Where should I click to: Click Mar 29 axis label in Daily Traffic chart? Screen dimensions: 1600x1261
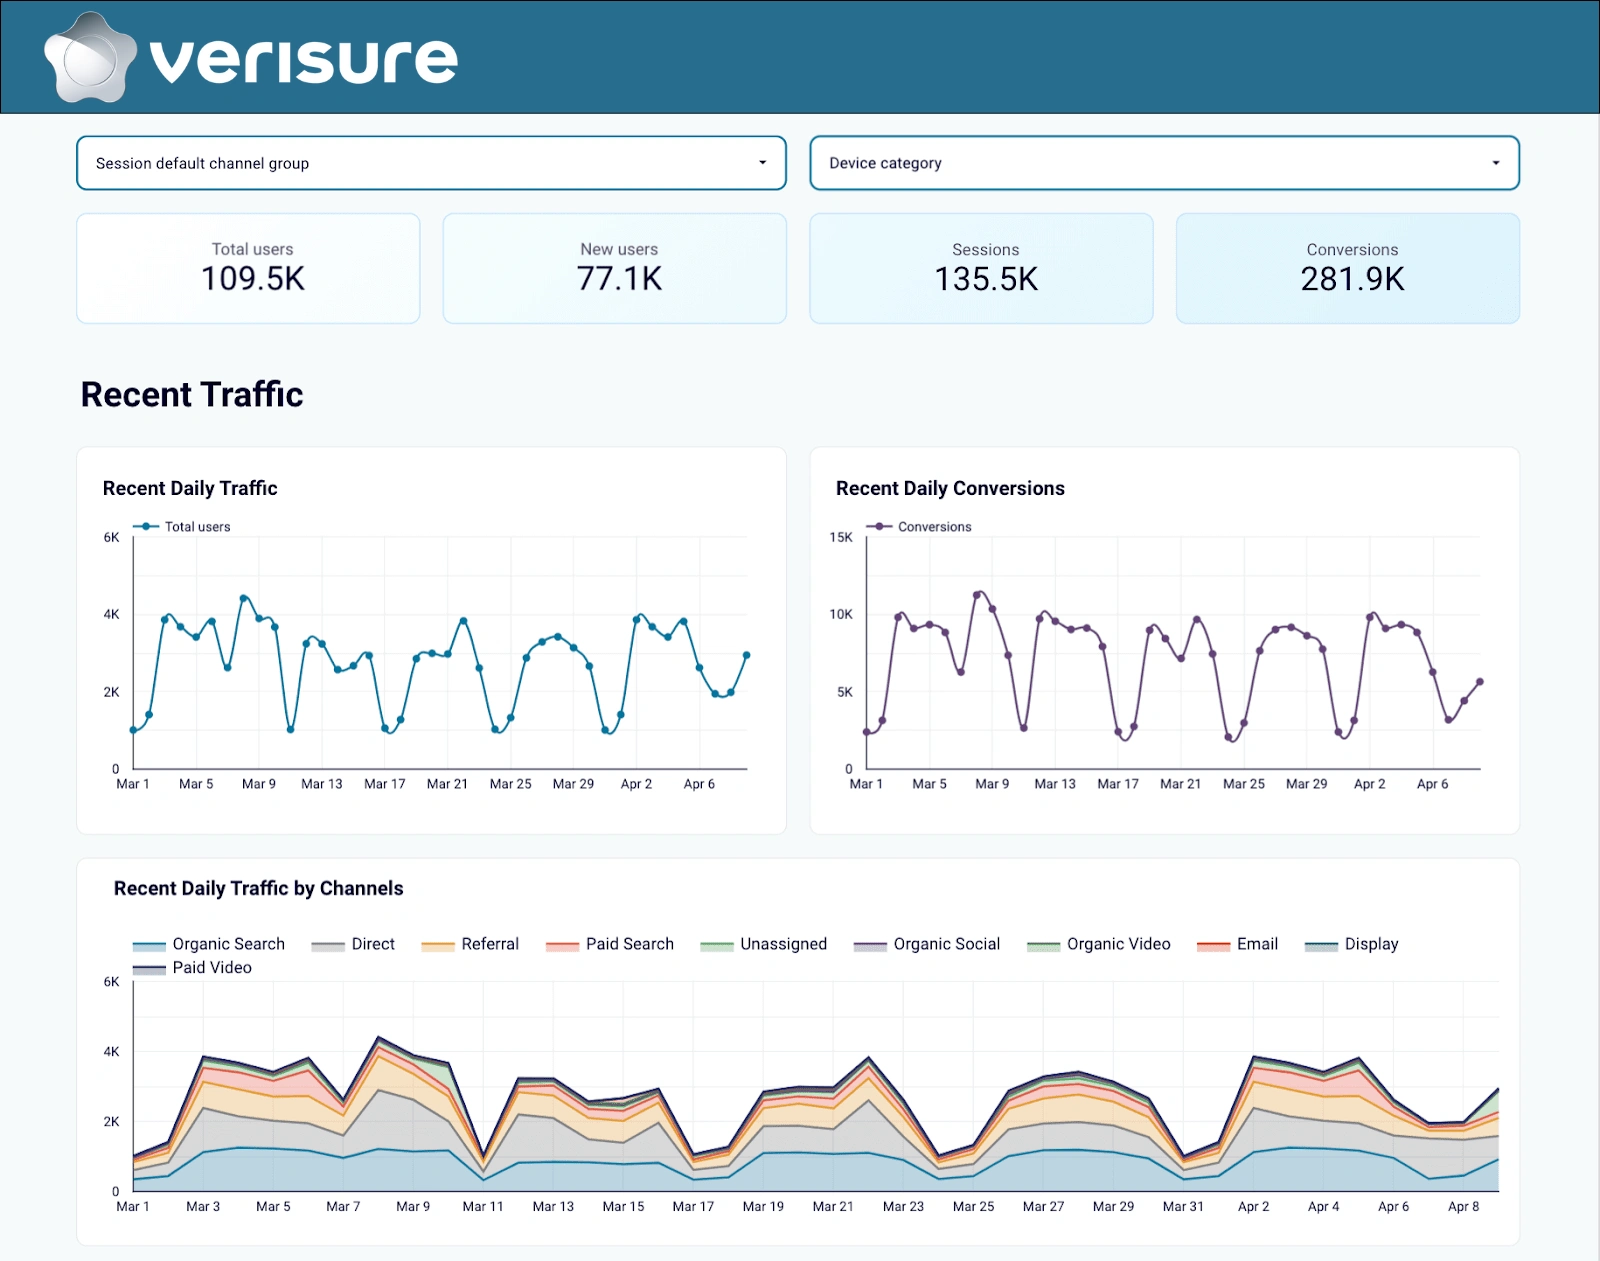pyautogui.click(x=573, y=784)
